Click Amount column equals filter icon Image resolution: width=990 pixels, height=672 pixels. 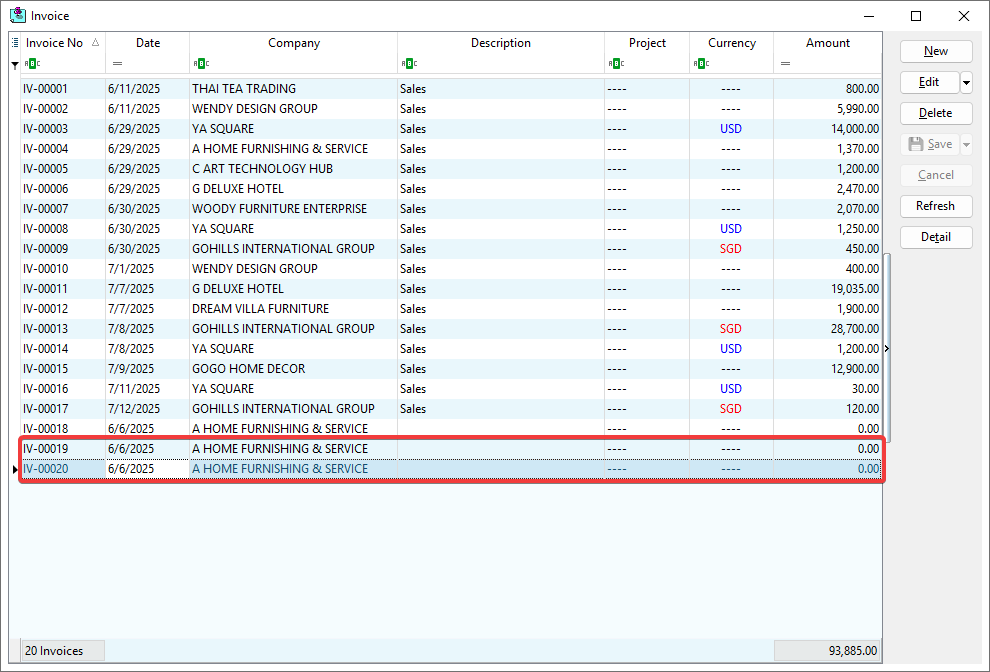pyautogui.click(x=785, y=63)
